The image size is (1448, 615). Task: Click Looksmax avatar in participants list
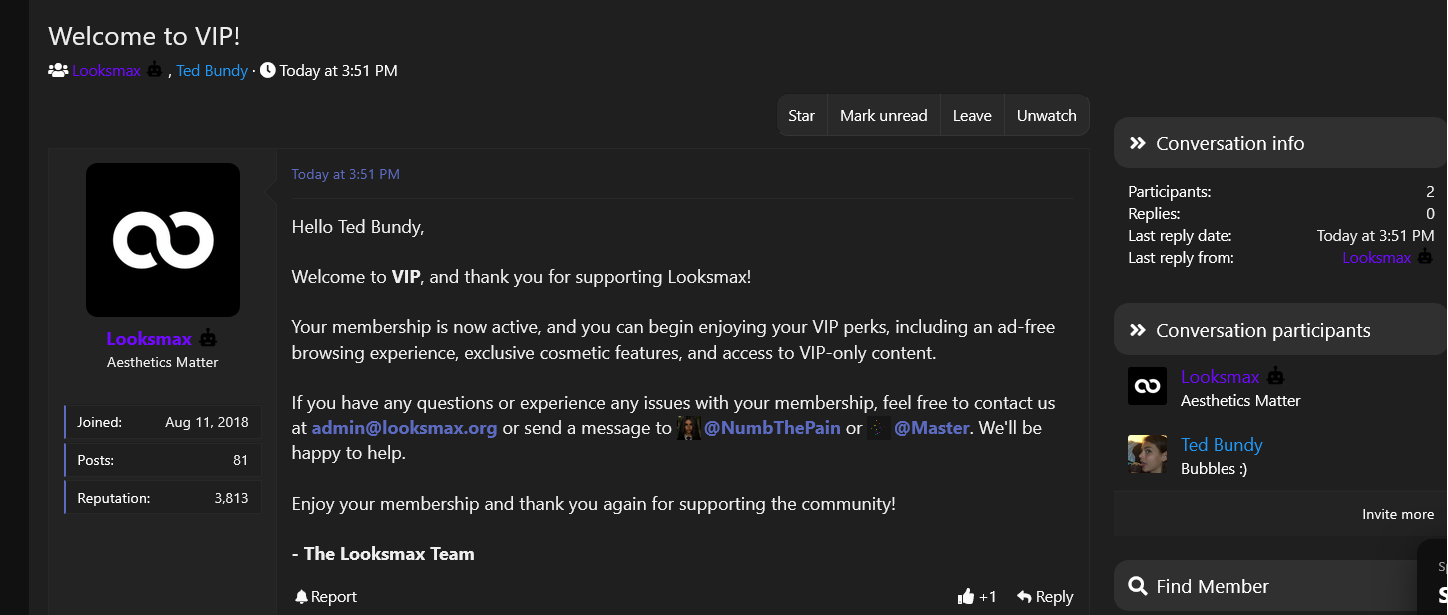[x=1147, y=386]
